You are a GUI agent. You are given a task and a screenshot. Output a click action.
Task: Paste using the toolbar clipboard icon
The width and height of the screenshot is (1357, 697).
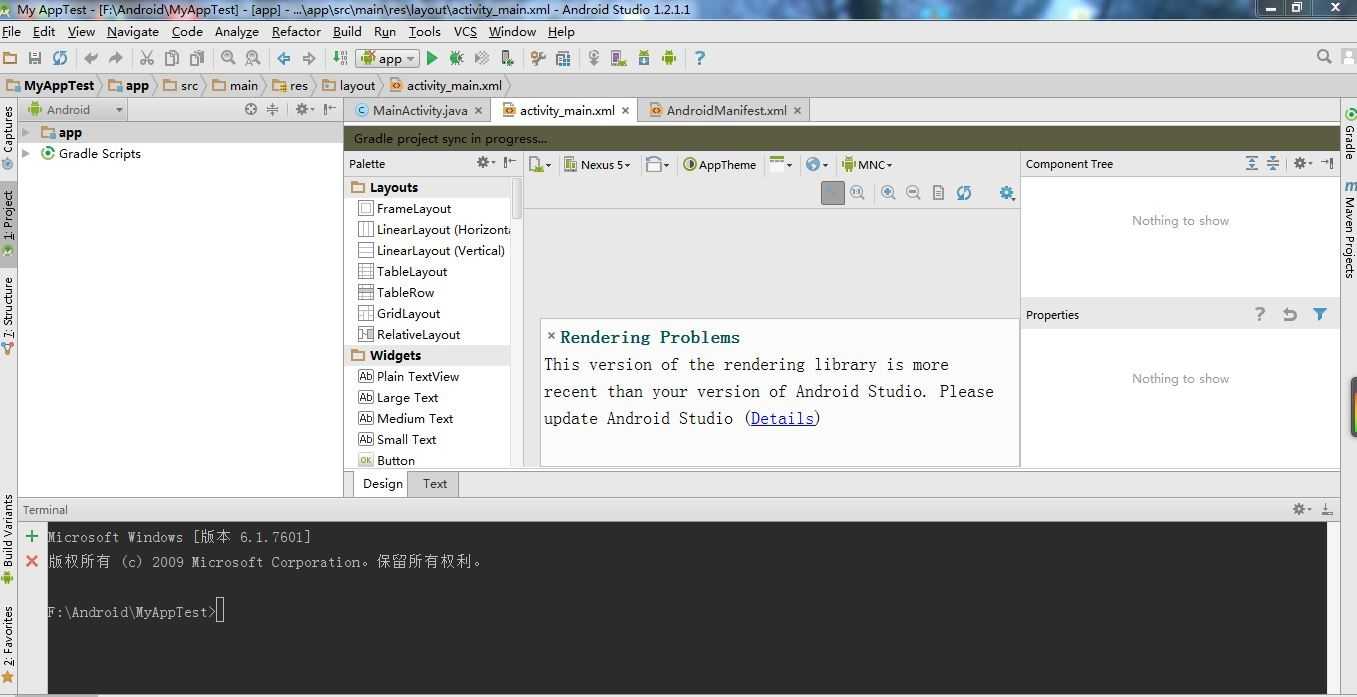point(197,58)
